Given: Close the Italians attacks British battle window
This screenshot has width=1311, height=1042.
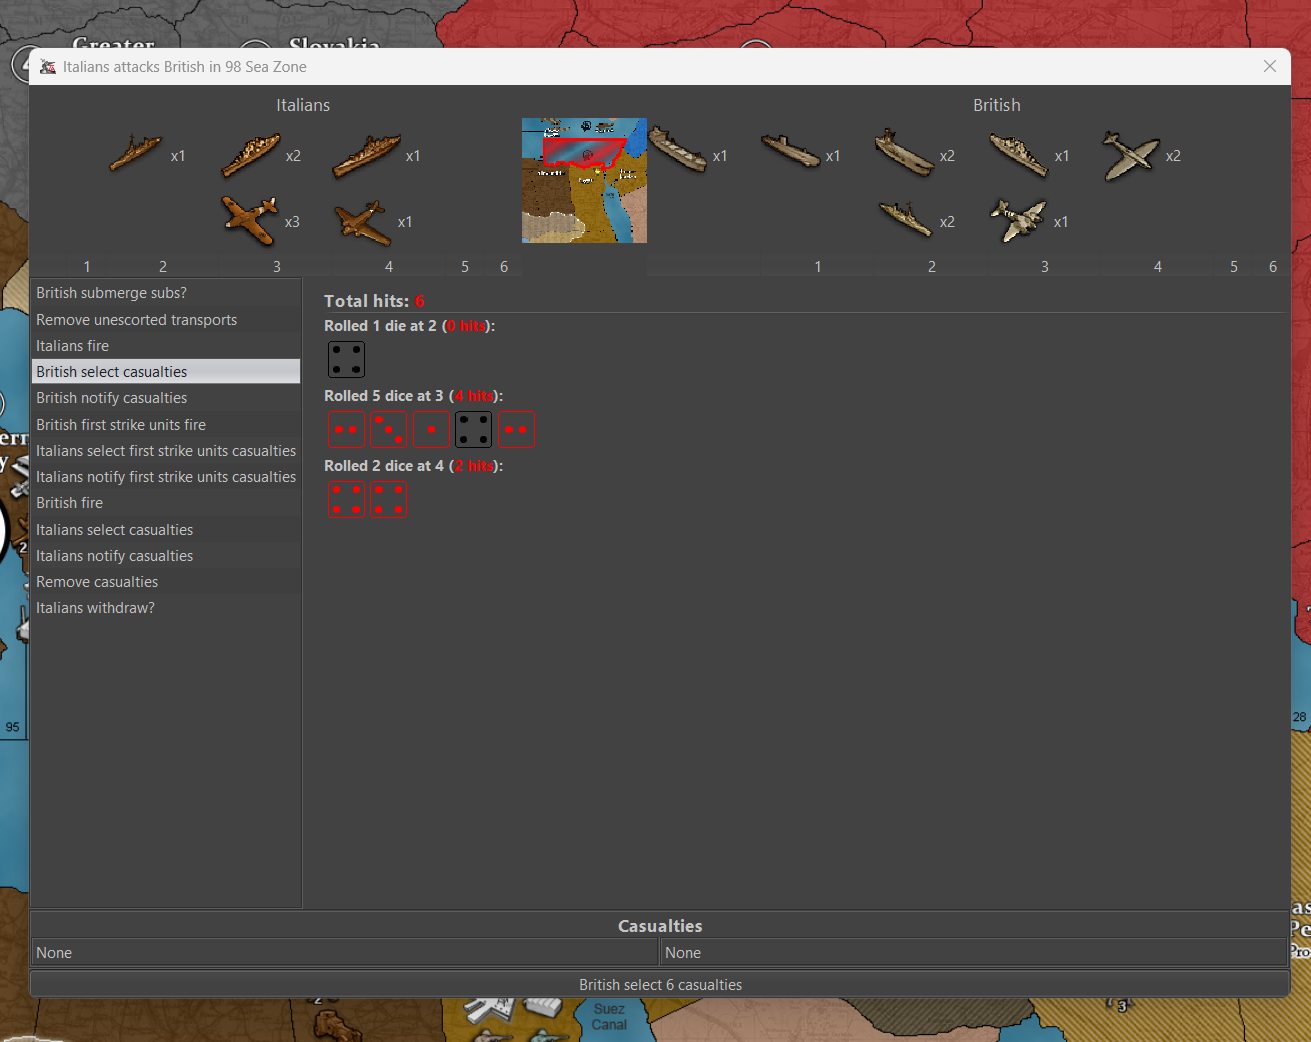Looking at the screenshot, I should click(x=1269, y=66).
